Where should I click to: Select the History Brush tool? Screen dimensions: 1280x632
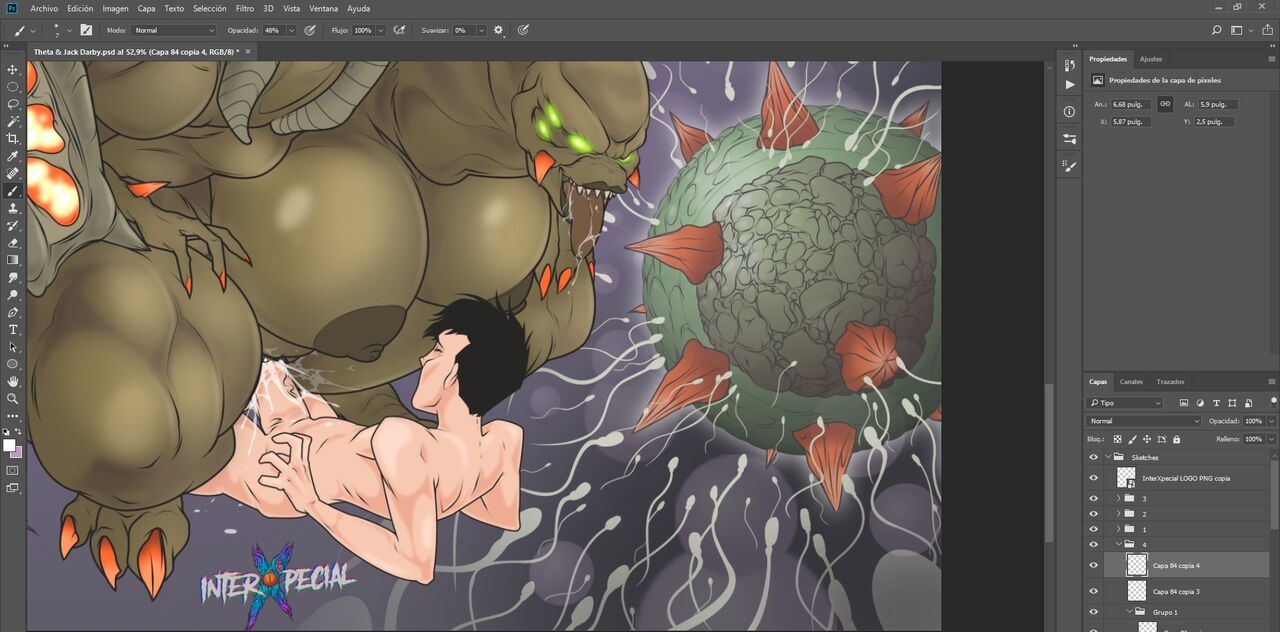(13, 225)
